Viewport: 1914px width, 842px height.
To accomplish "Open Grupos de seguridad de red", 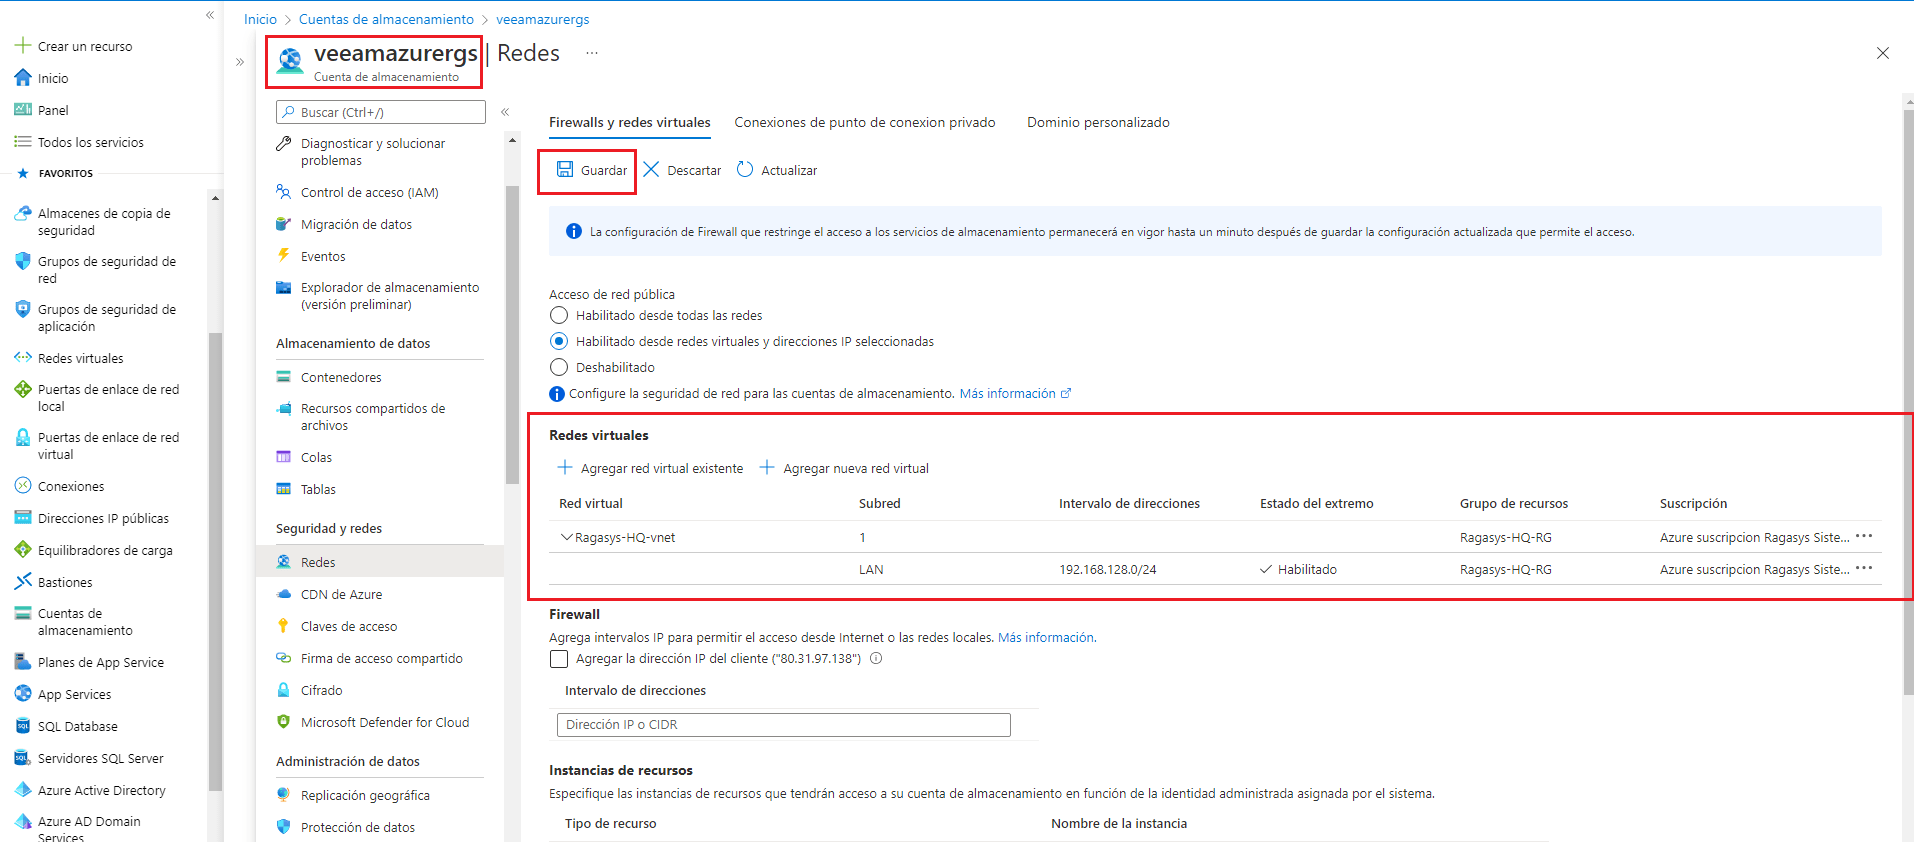I will (104, 269).
